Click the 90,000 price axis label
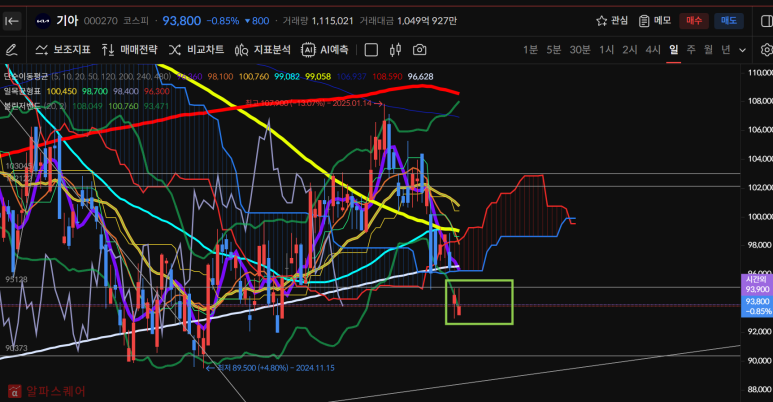Screen dimensions: 773x402 (x=760, y=361)
